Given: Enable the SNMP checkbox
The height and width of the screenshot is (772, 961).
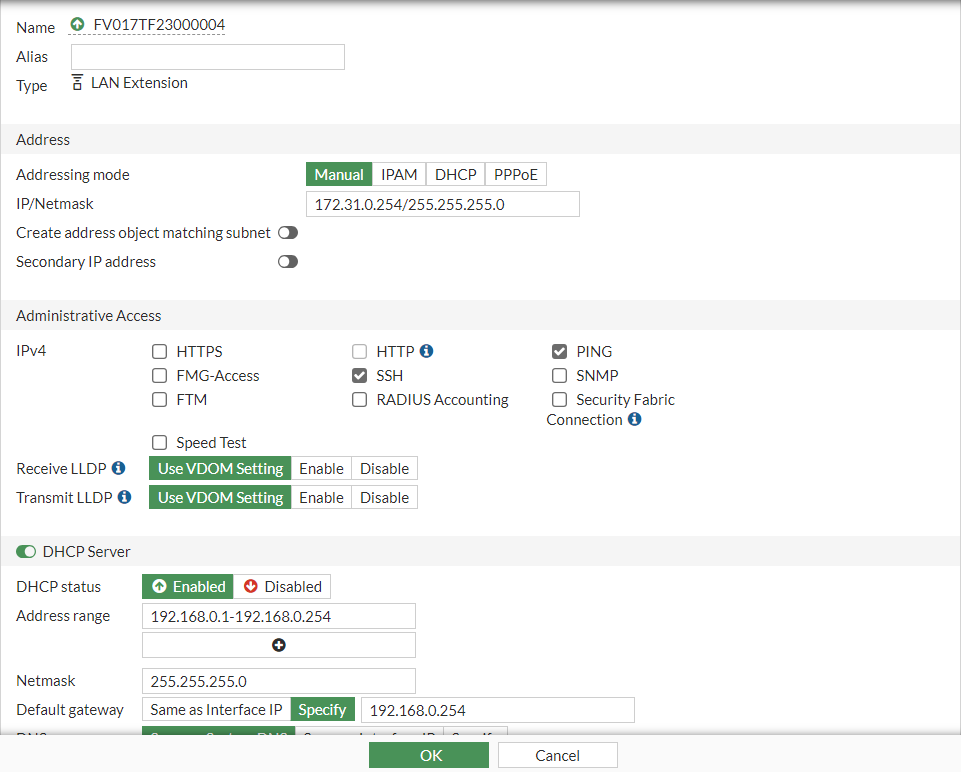Looking at the screenshot, I should (560, 376).
